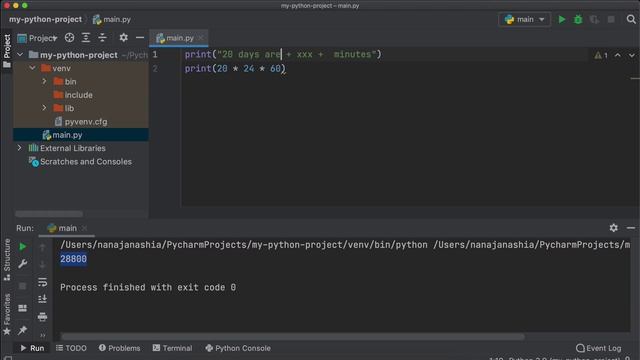Hide the Run tool window
The width and height of the screenshot is (640, 360).
pyautogui.click(x=631, y=228)
